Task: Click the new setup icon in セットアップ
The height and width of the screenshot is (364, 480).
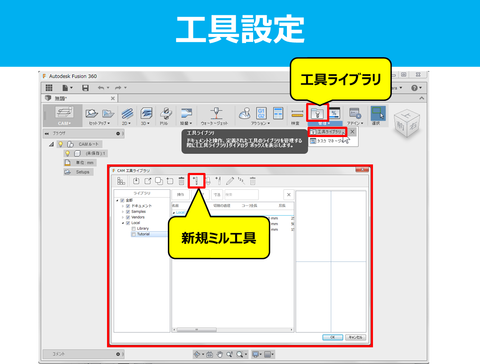Action: pos(91,113)
